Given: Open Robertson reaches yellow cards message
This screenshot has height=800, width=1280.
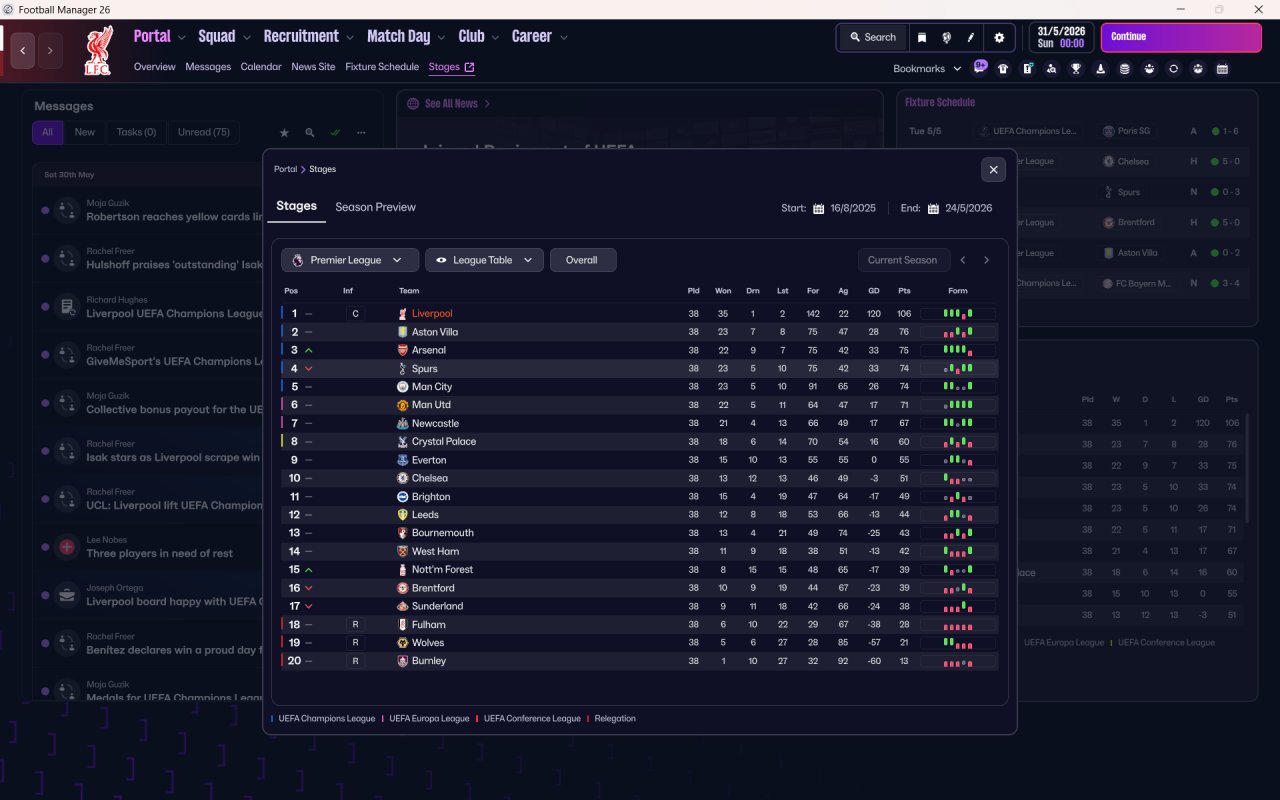Looking at the screenshot, I should pos(174,217).
